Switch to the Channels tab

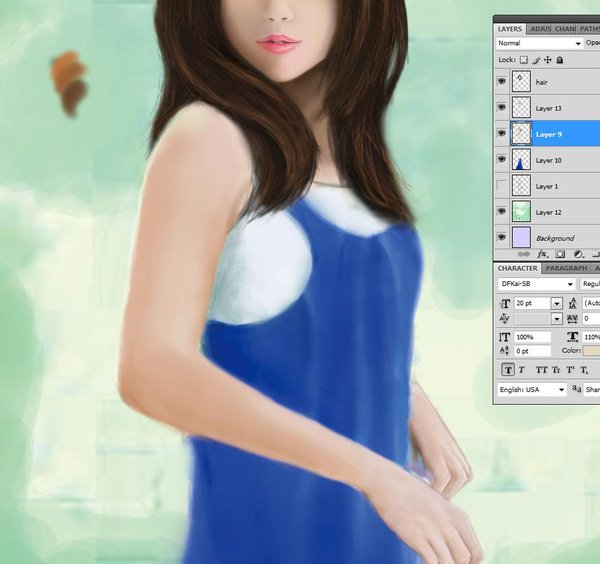pyautogui.click(x=565, y=29)
